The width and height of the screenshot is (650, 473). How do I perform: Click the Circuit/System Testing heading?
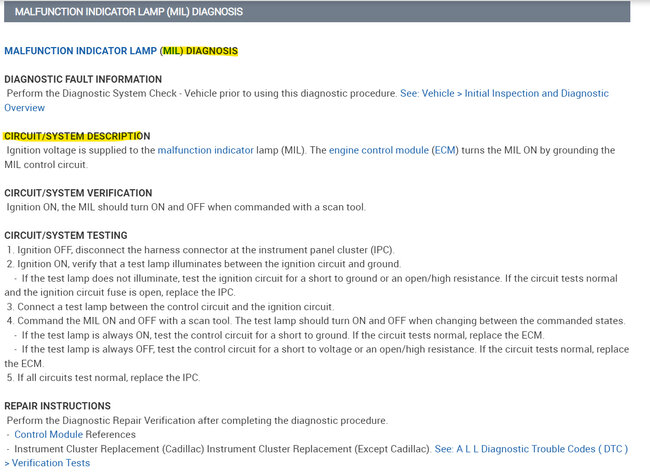pos(66,235)
